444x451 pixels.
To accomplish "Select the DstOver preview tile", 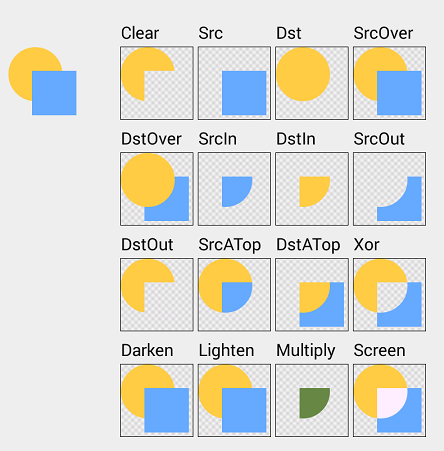I will 157,189.
